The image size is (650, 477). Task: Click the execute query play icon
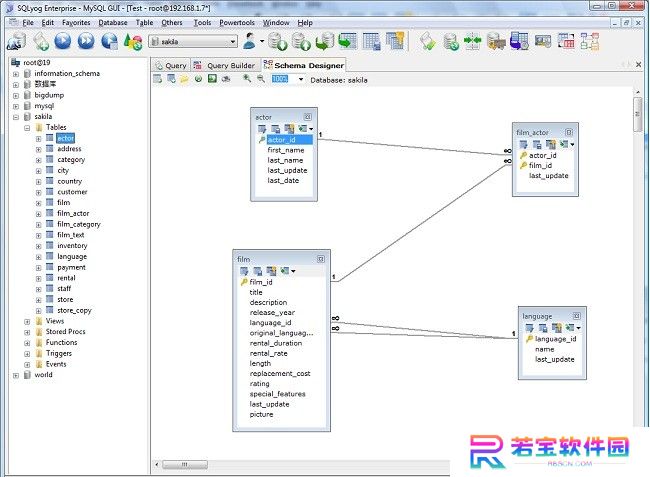pyautogui.click(x=63, y=41)
